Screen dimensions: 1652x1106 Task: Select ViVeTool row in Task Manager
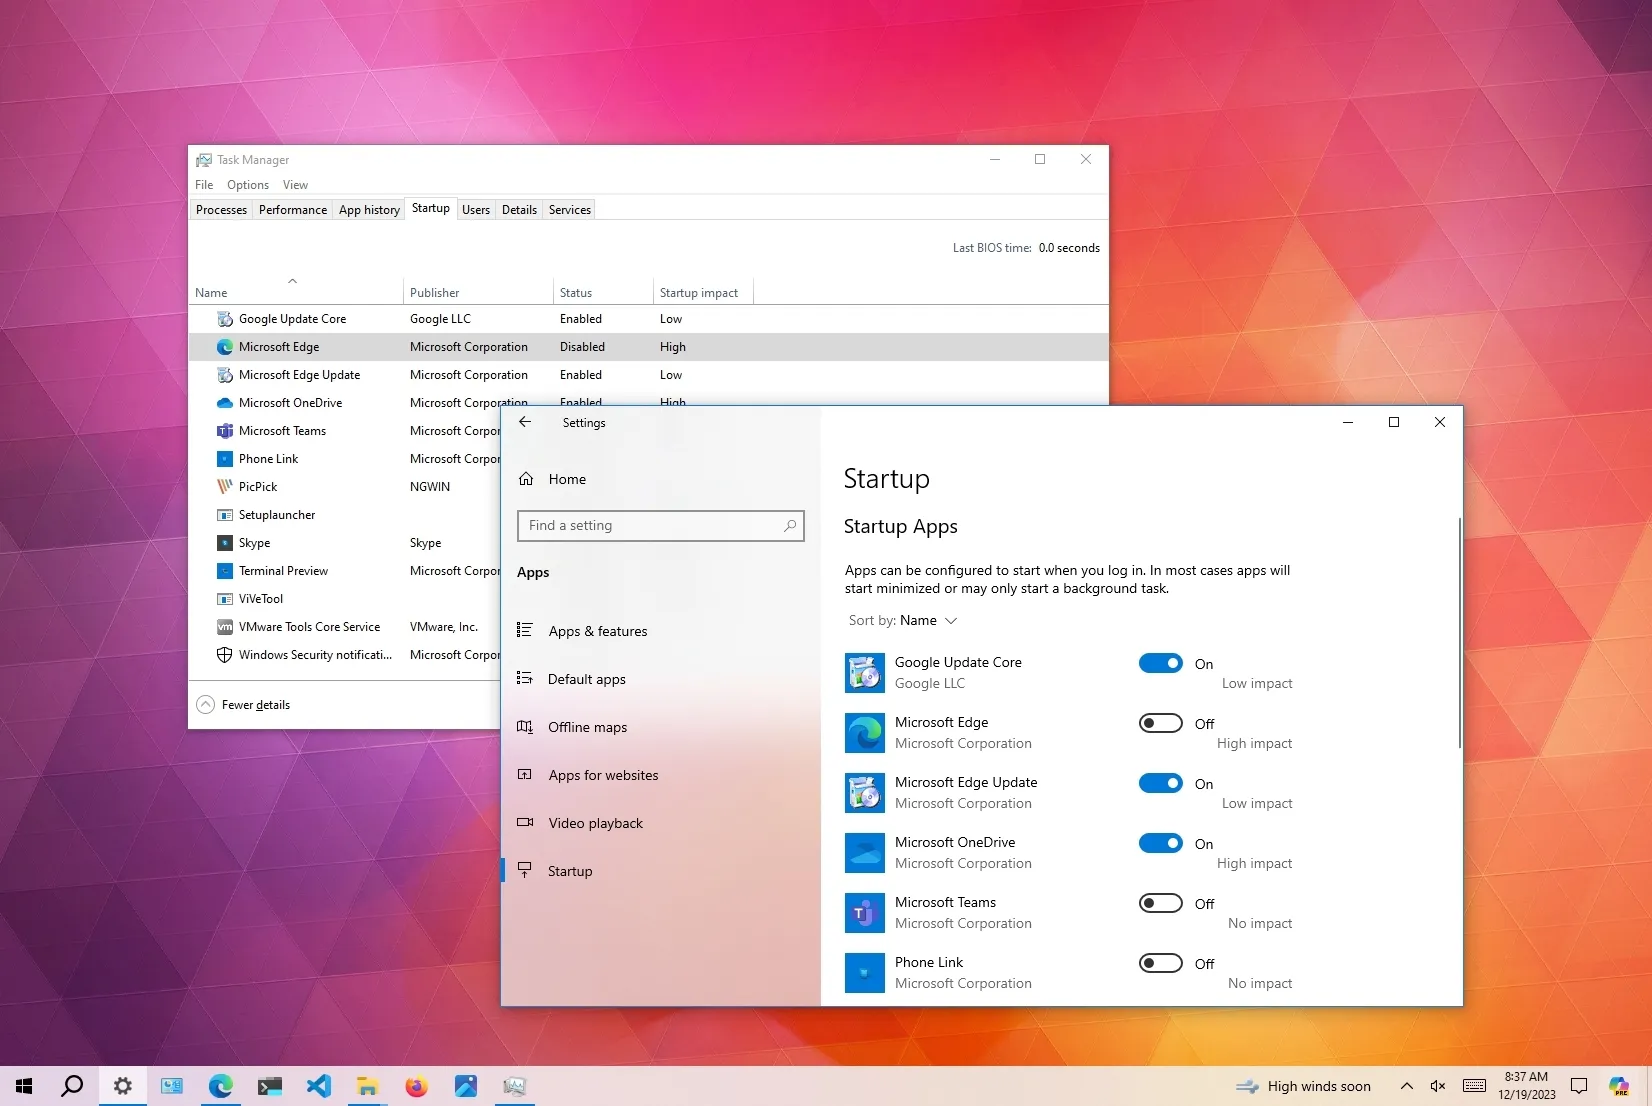click(x=345, y=599)
